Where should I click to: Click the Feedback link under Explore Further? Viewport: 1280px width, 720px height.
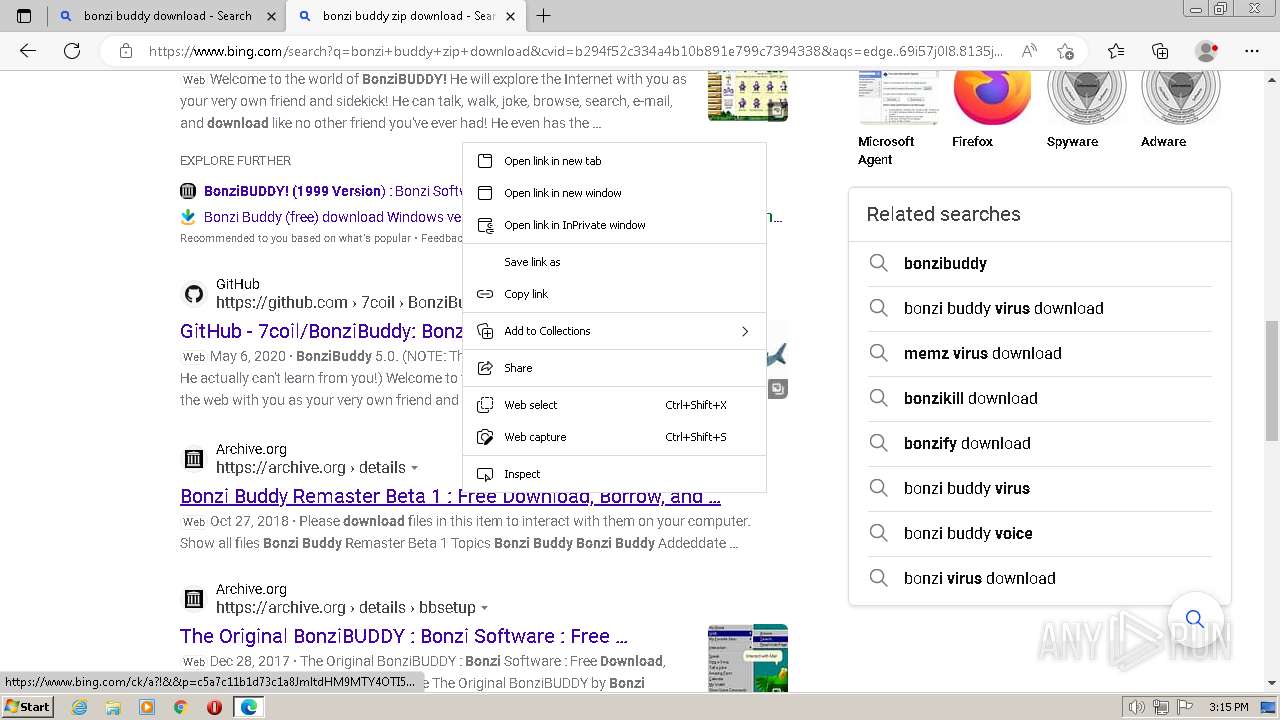coord(442,239)
